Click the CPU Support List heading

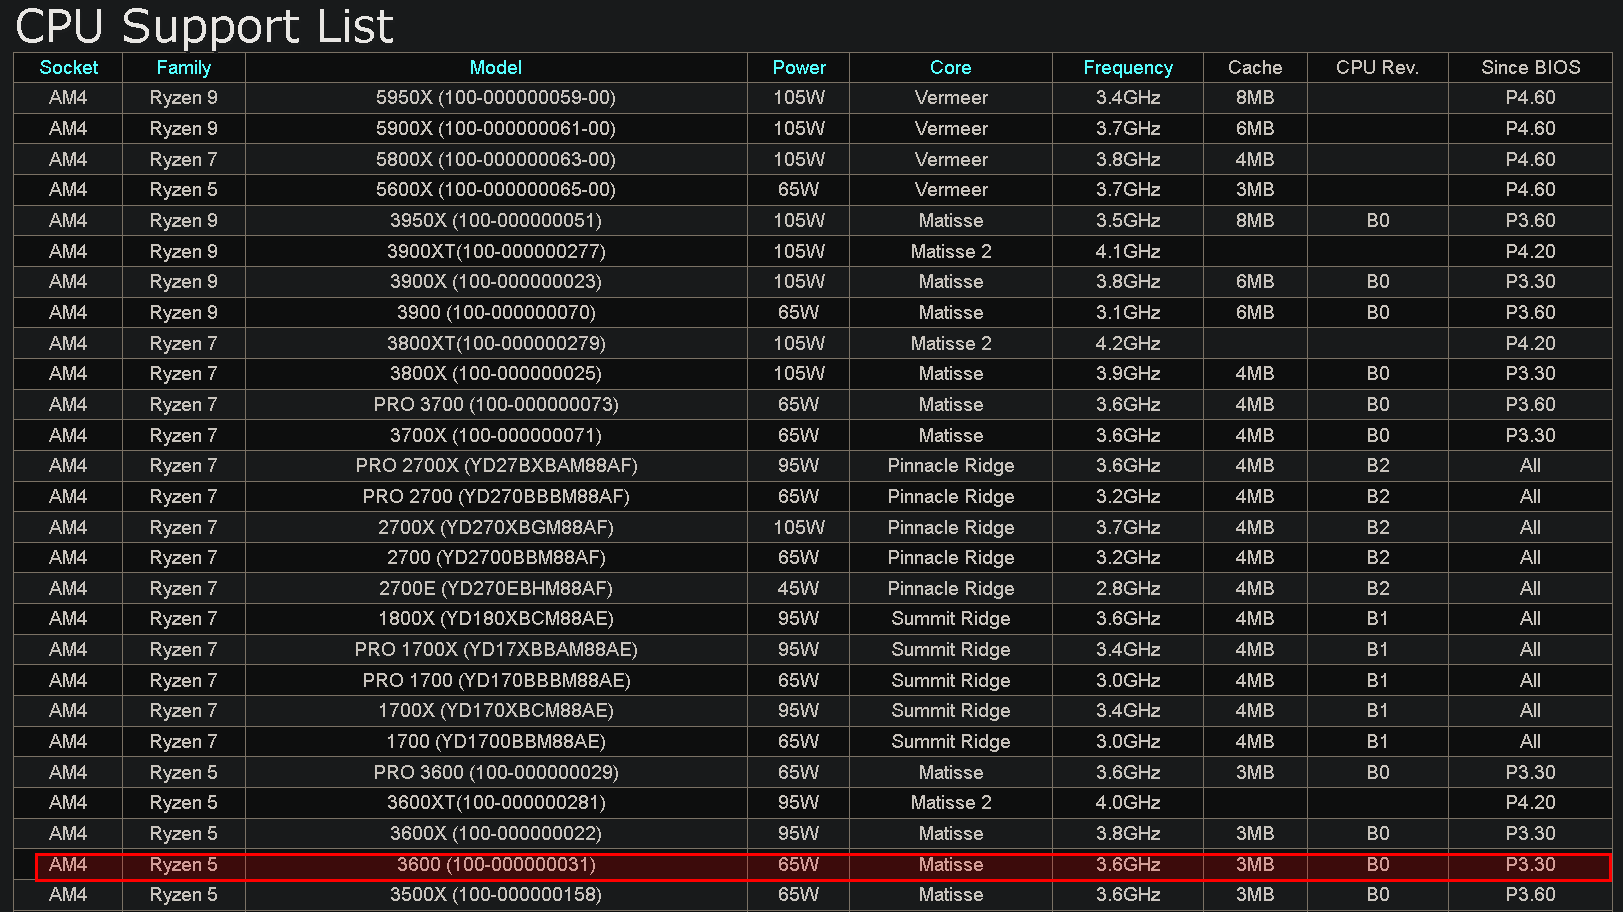205,26
